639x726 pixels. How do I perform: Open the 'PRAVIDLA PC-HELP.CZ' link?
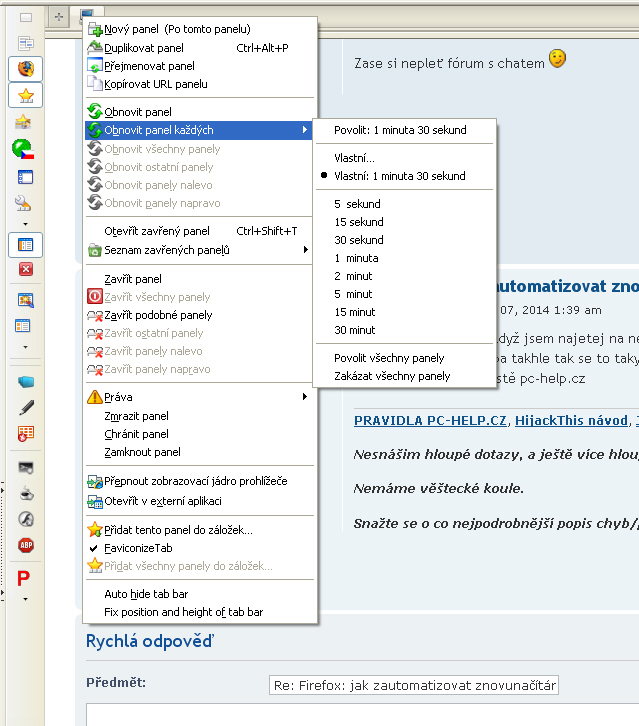coord(431,421)
